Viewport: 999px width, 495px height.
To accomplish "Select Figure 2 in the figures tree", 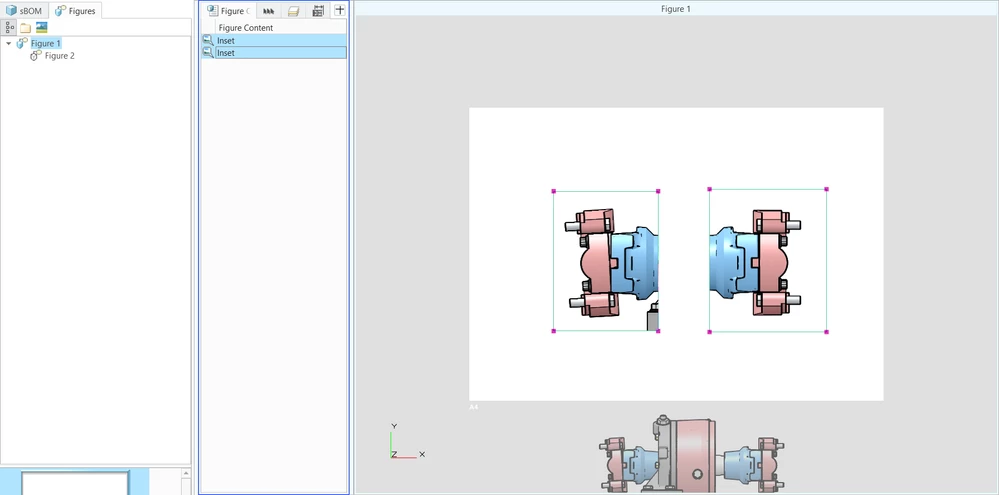I will point(59,56).
